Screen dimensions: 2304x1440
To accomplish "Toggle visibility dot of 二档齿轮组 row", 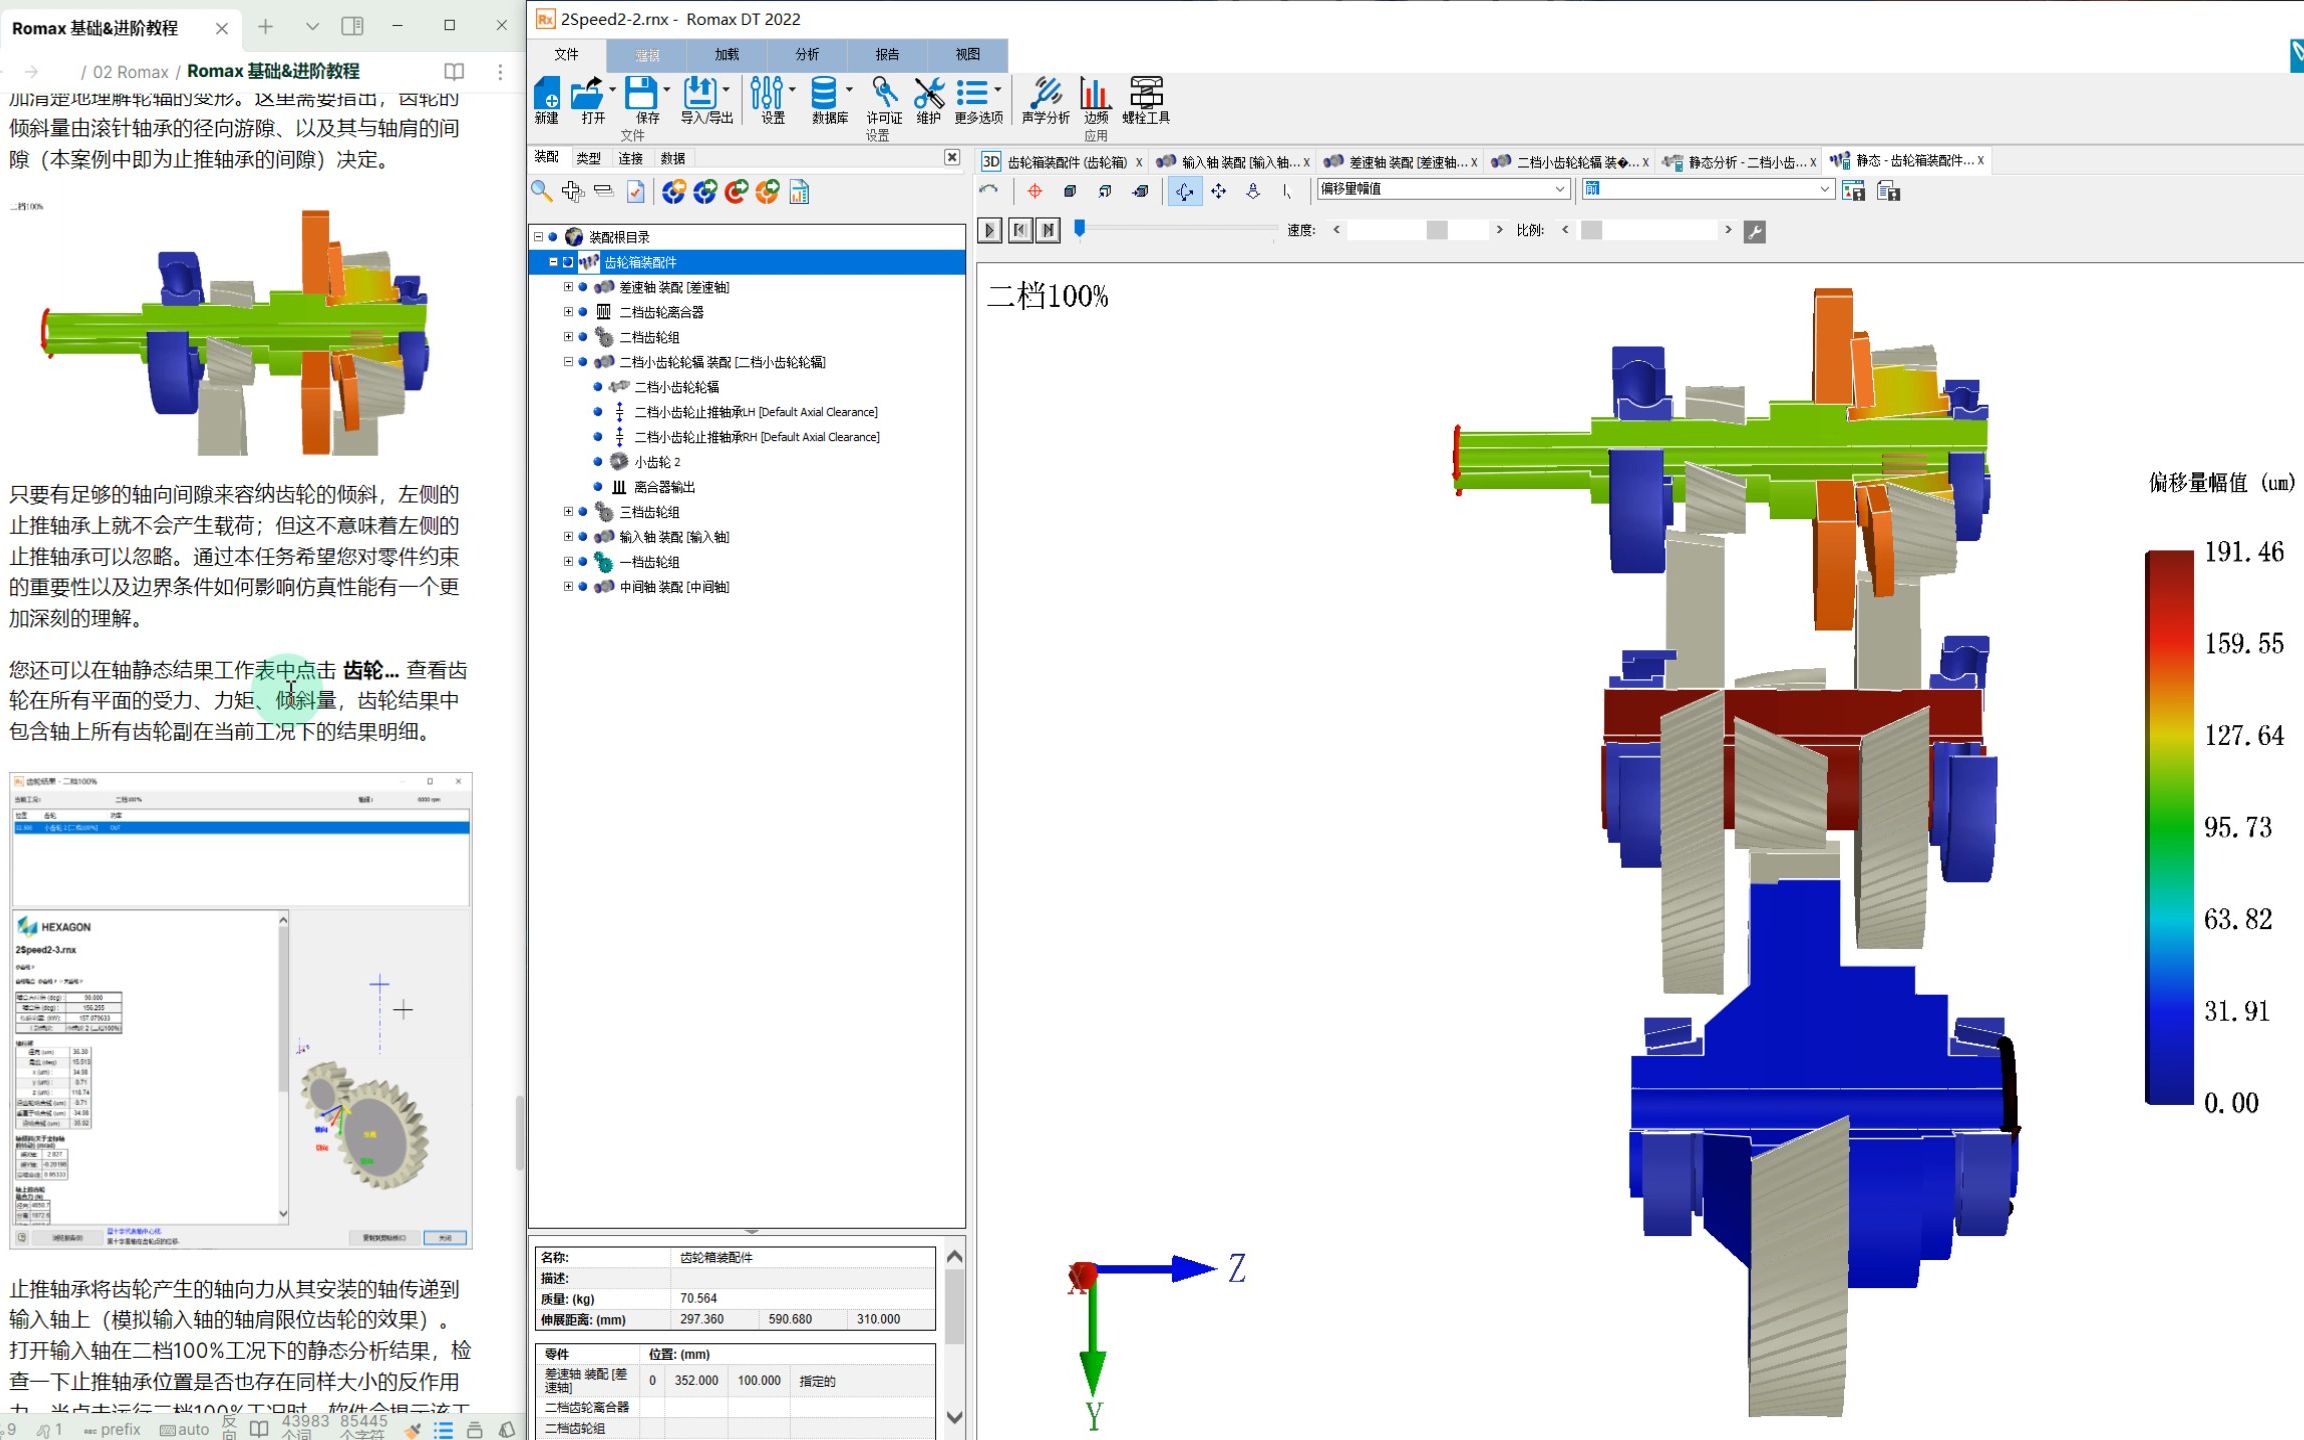I will (583, 337).
